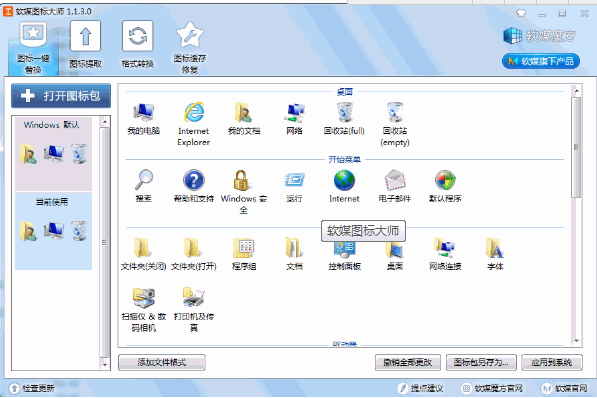
Task: Click the 扫描仪 & 数码相机 icon
Action: click(x=144, y=310)
